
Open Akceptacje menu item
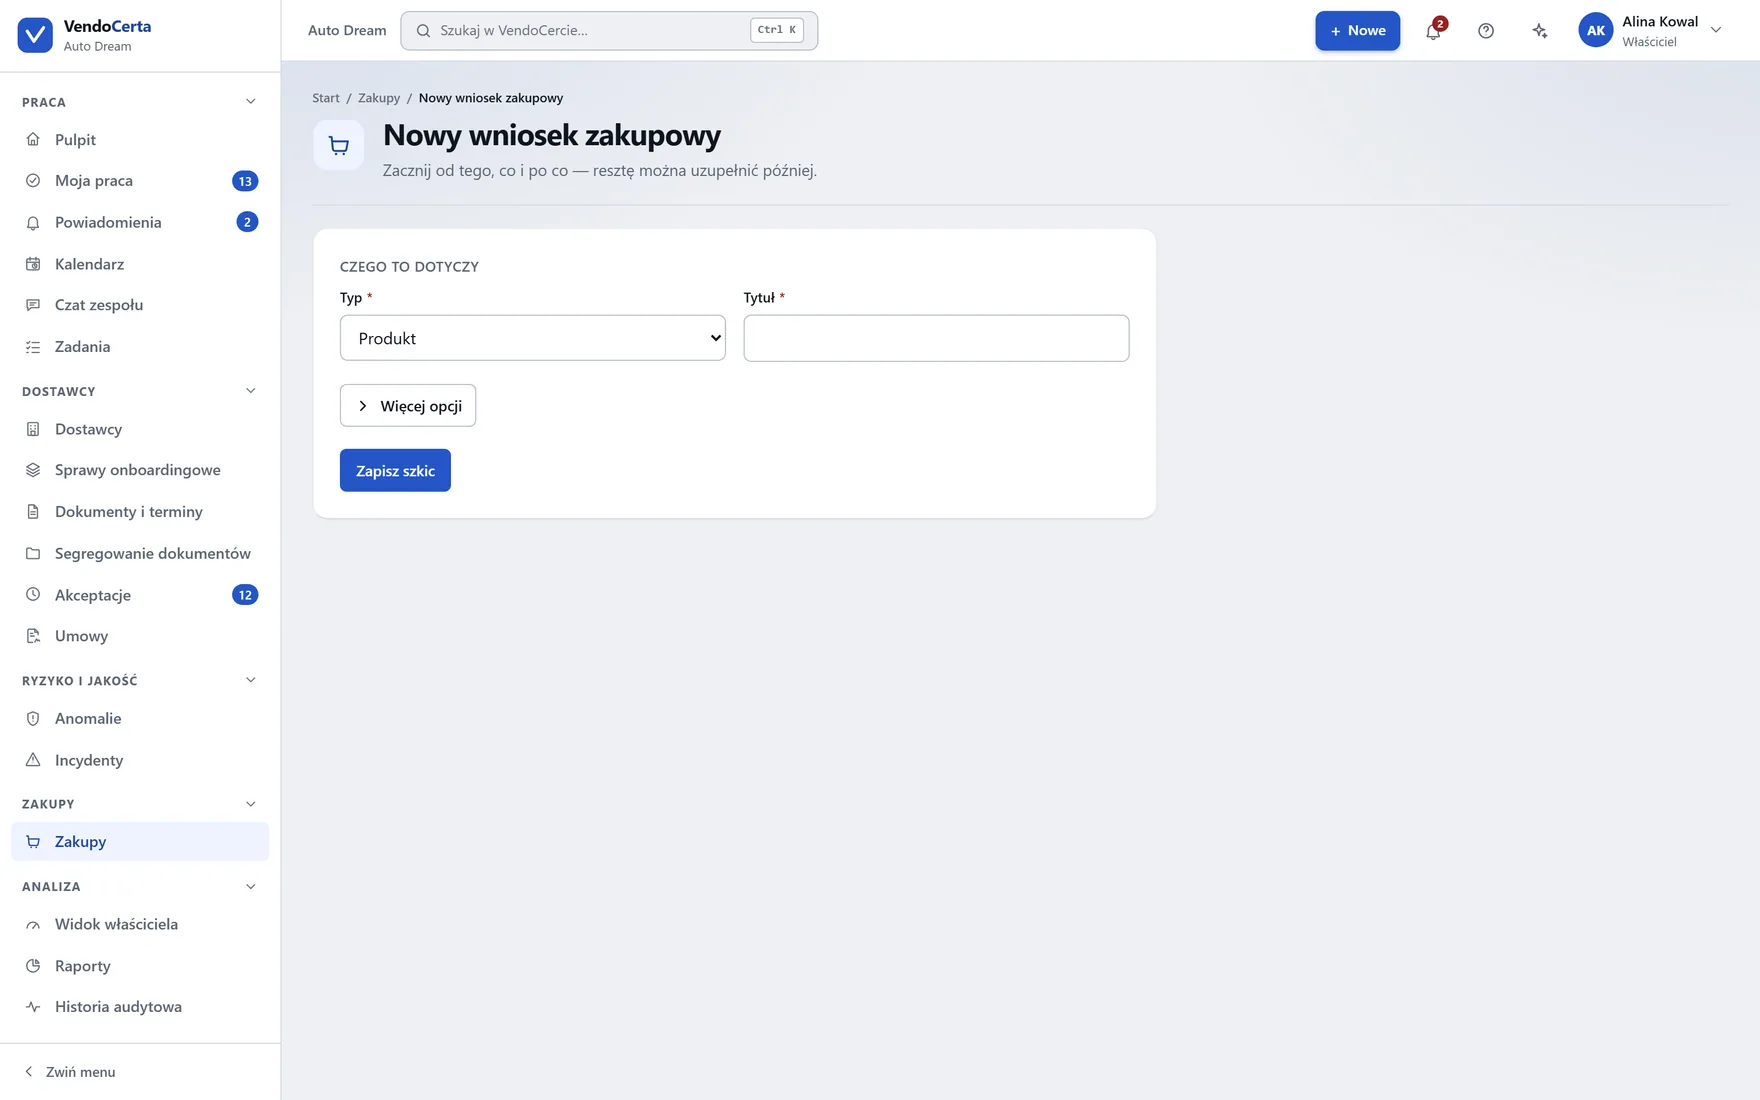click(x=140, y=595)
